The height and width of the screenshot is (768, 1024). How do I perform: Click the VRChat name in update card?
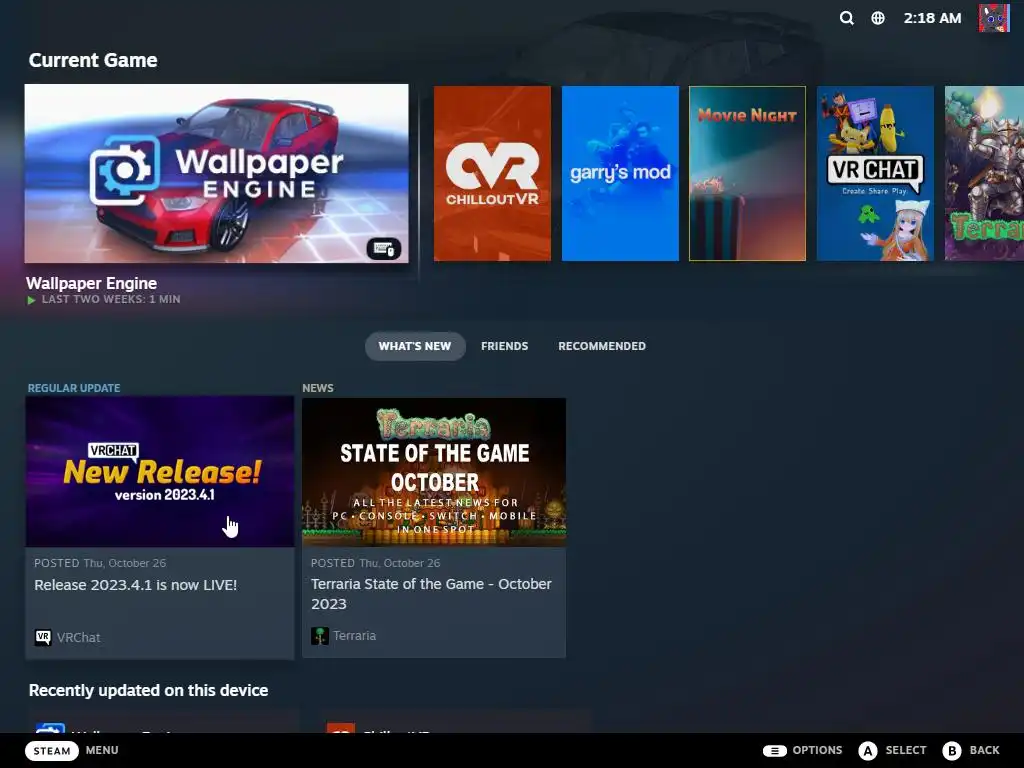pos(78,637)
